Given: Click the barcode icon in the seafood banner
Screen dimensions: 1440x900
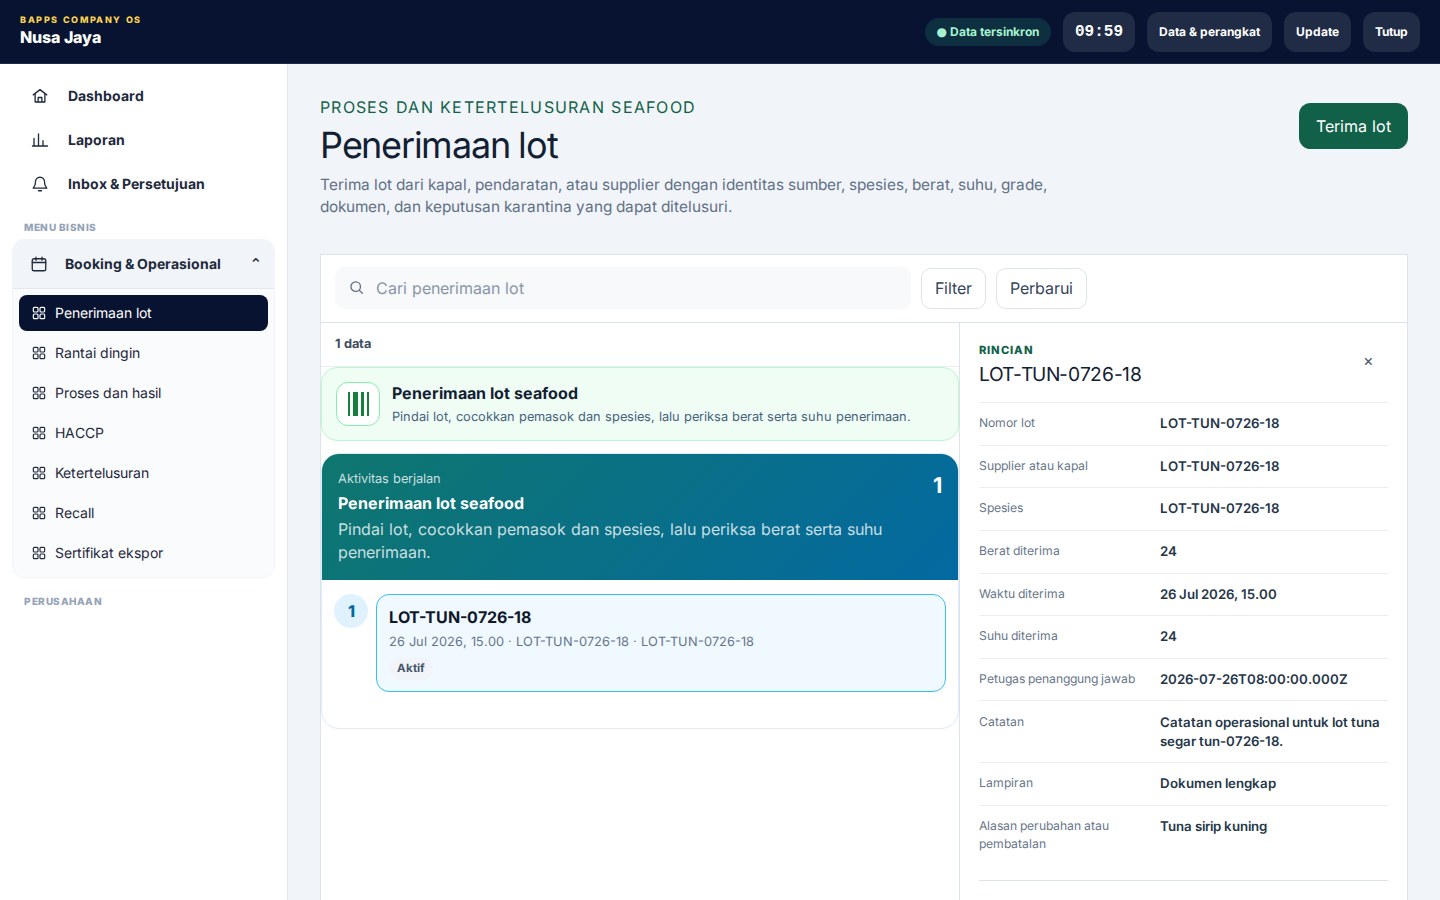Looking at the screenshot, I should coord(358,404).
